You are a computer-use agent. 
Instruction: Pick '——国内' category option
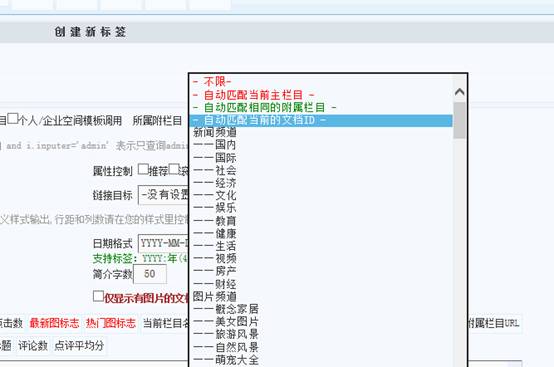(x=321, y=145)
